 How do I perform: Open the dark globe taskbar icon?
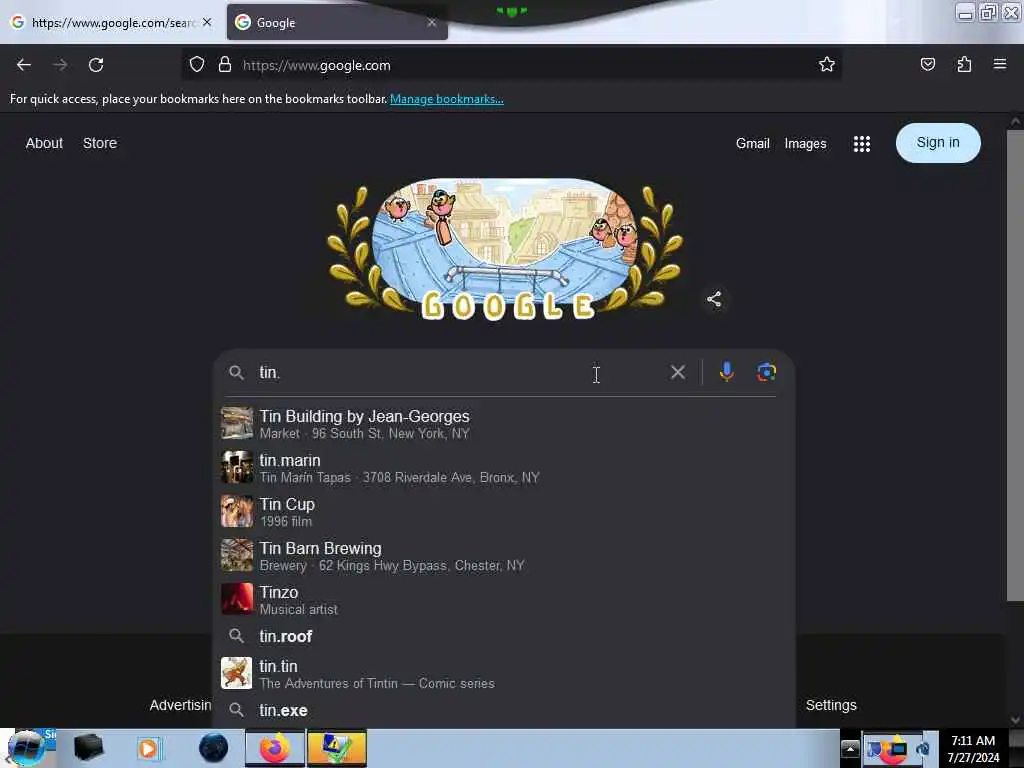click(x=214, y=748)
